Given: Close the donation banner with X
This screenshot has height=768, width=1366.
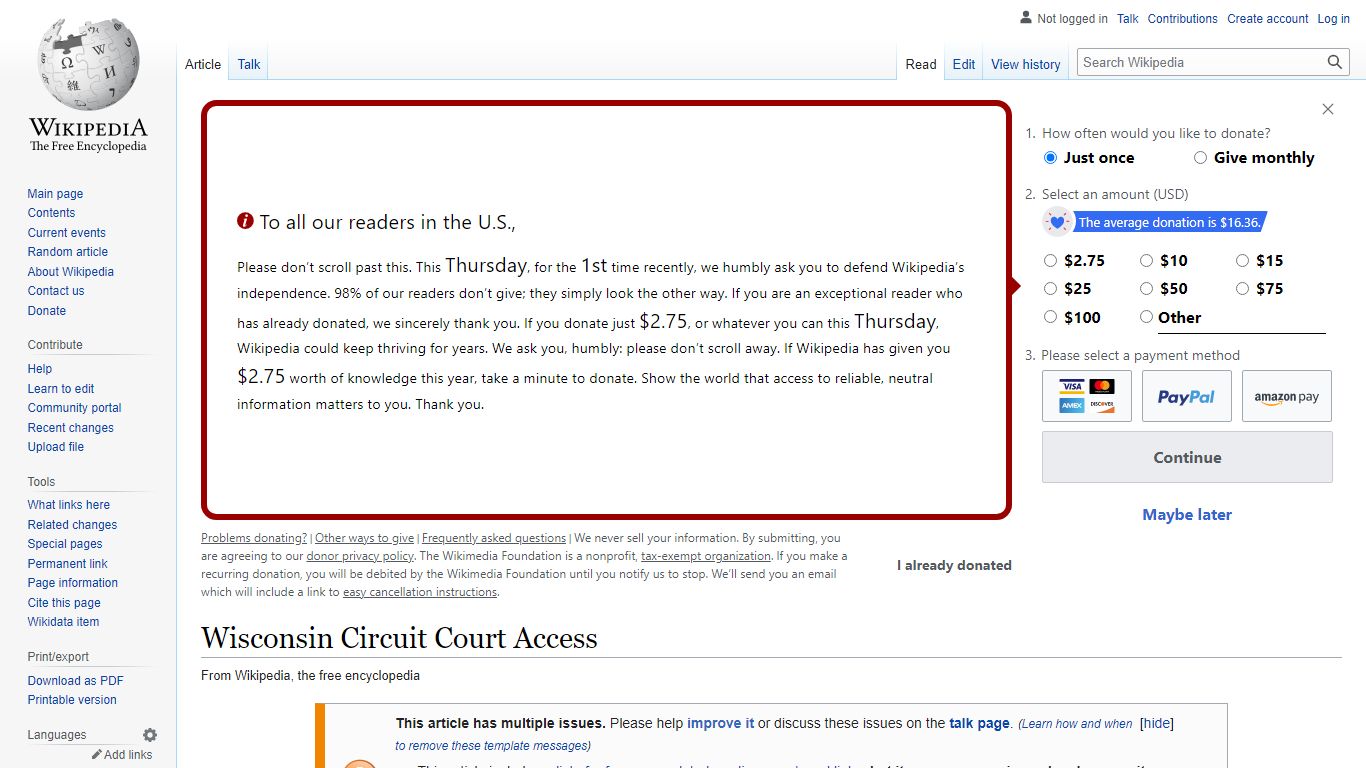Looking at the screenshot, I should (1328, 109).
